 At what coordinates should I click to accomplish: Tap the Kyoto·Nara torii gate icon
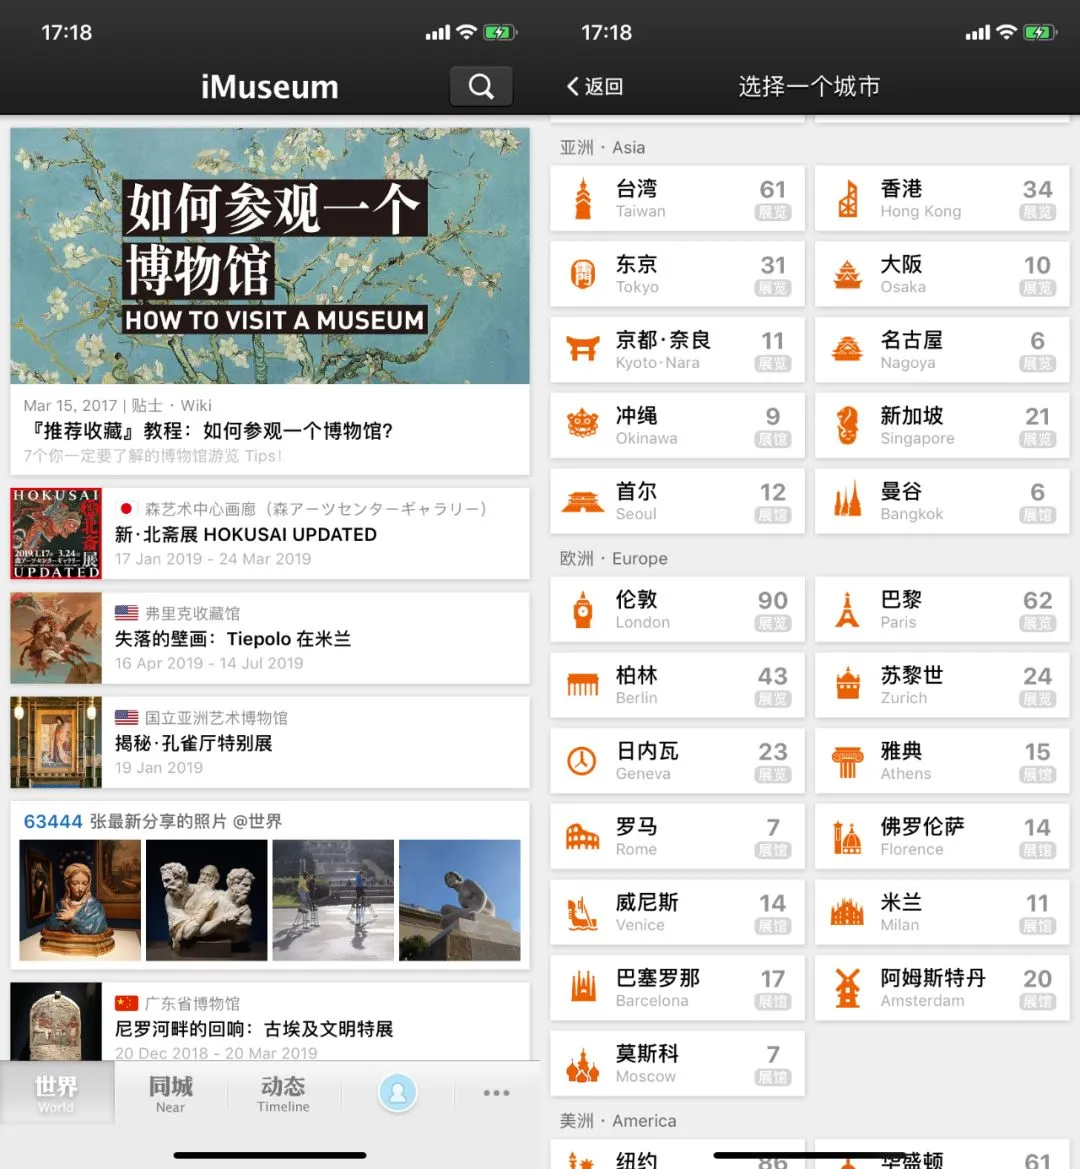tap(583, 349)
